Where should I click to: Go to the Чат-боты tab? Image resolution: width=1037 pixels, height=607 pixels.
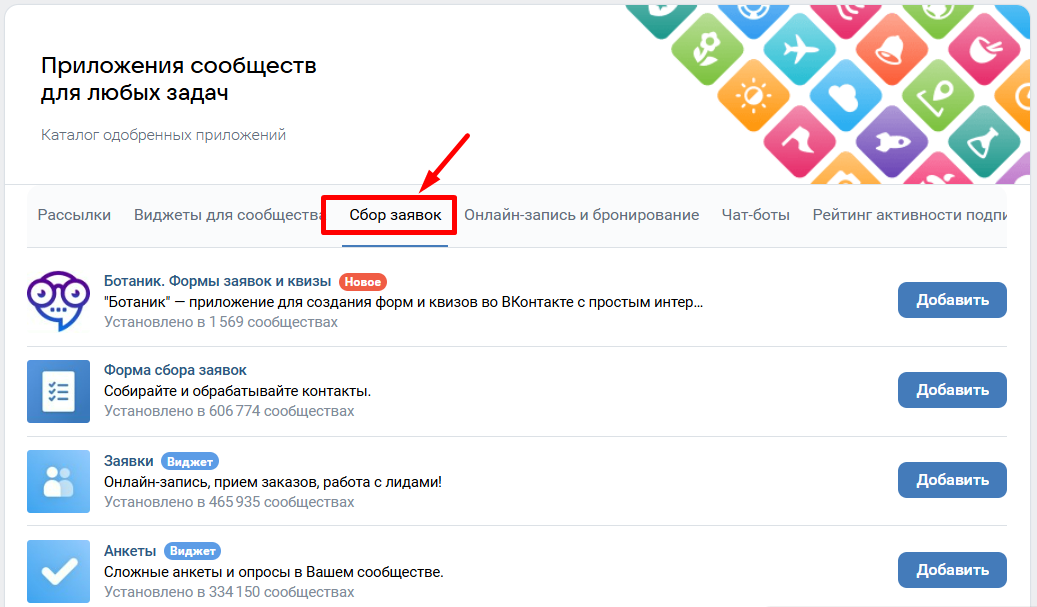click(755, 215)
